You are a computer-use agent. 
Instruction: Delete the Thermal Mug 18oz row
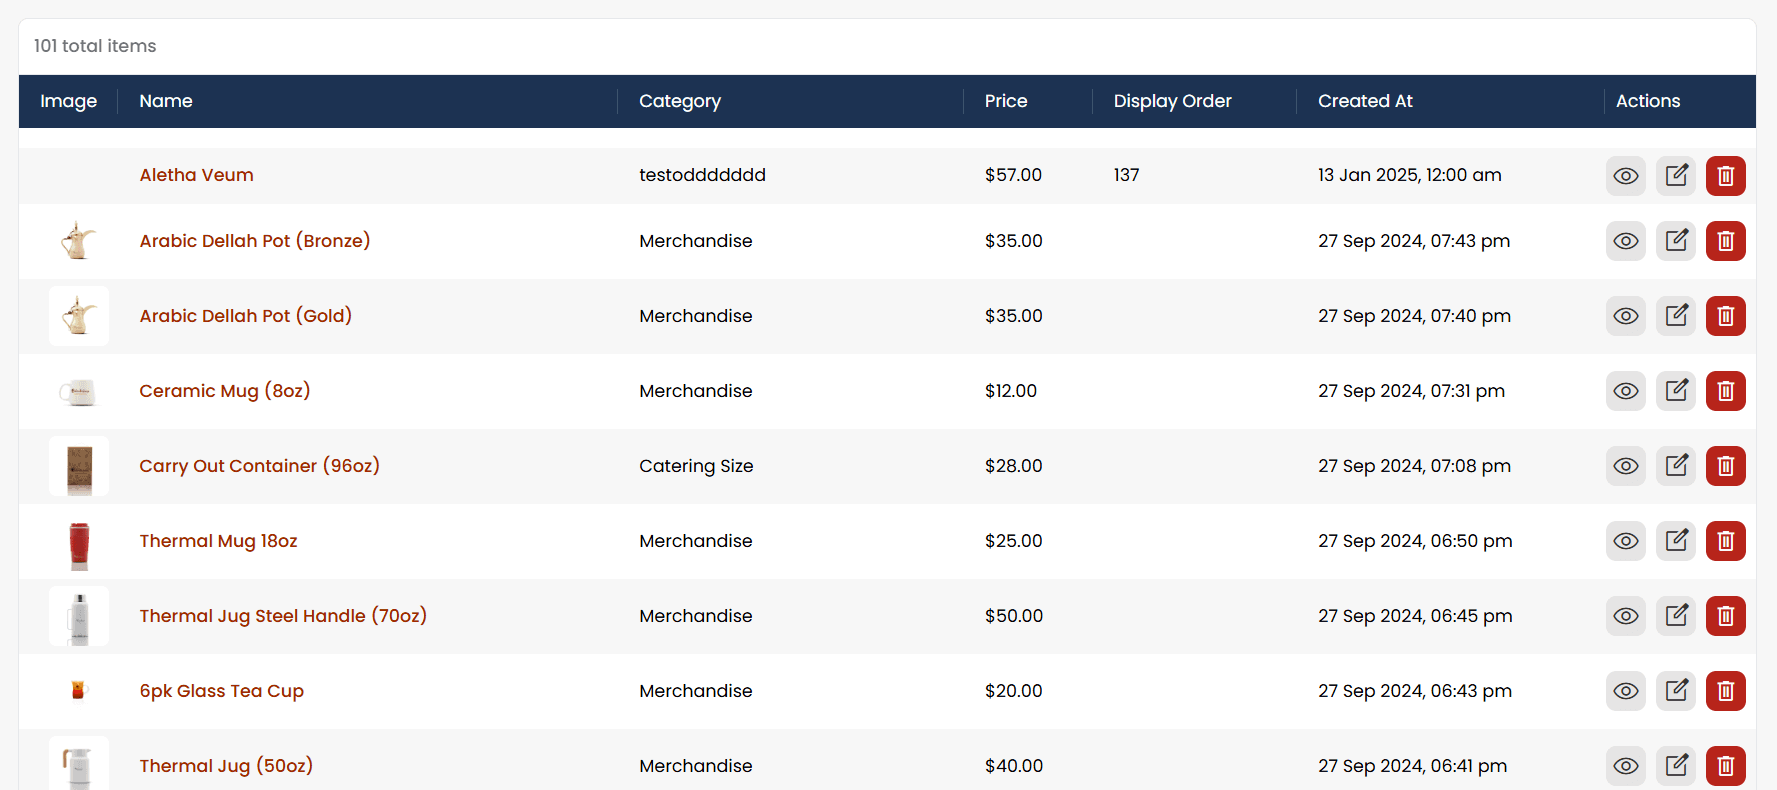click(x=1725, y=541)
